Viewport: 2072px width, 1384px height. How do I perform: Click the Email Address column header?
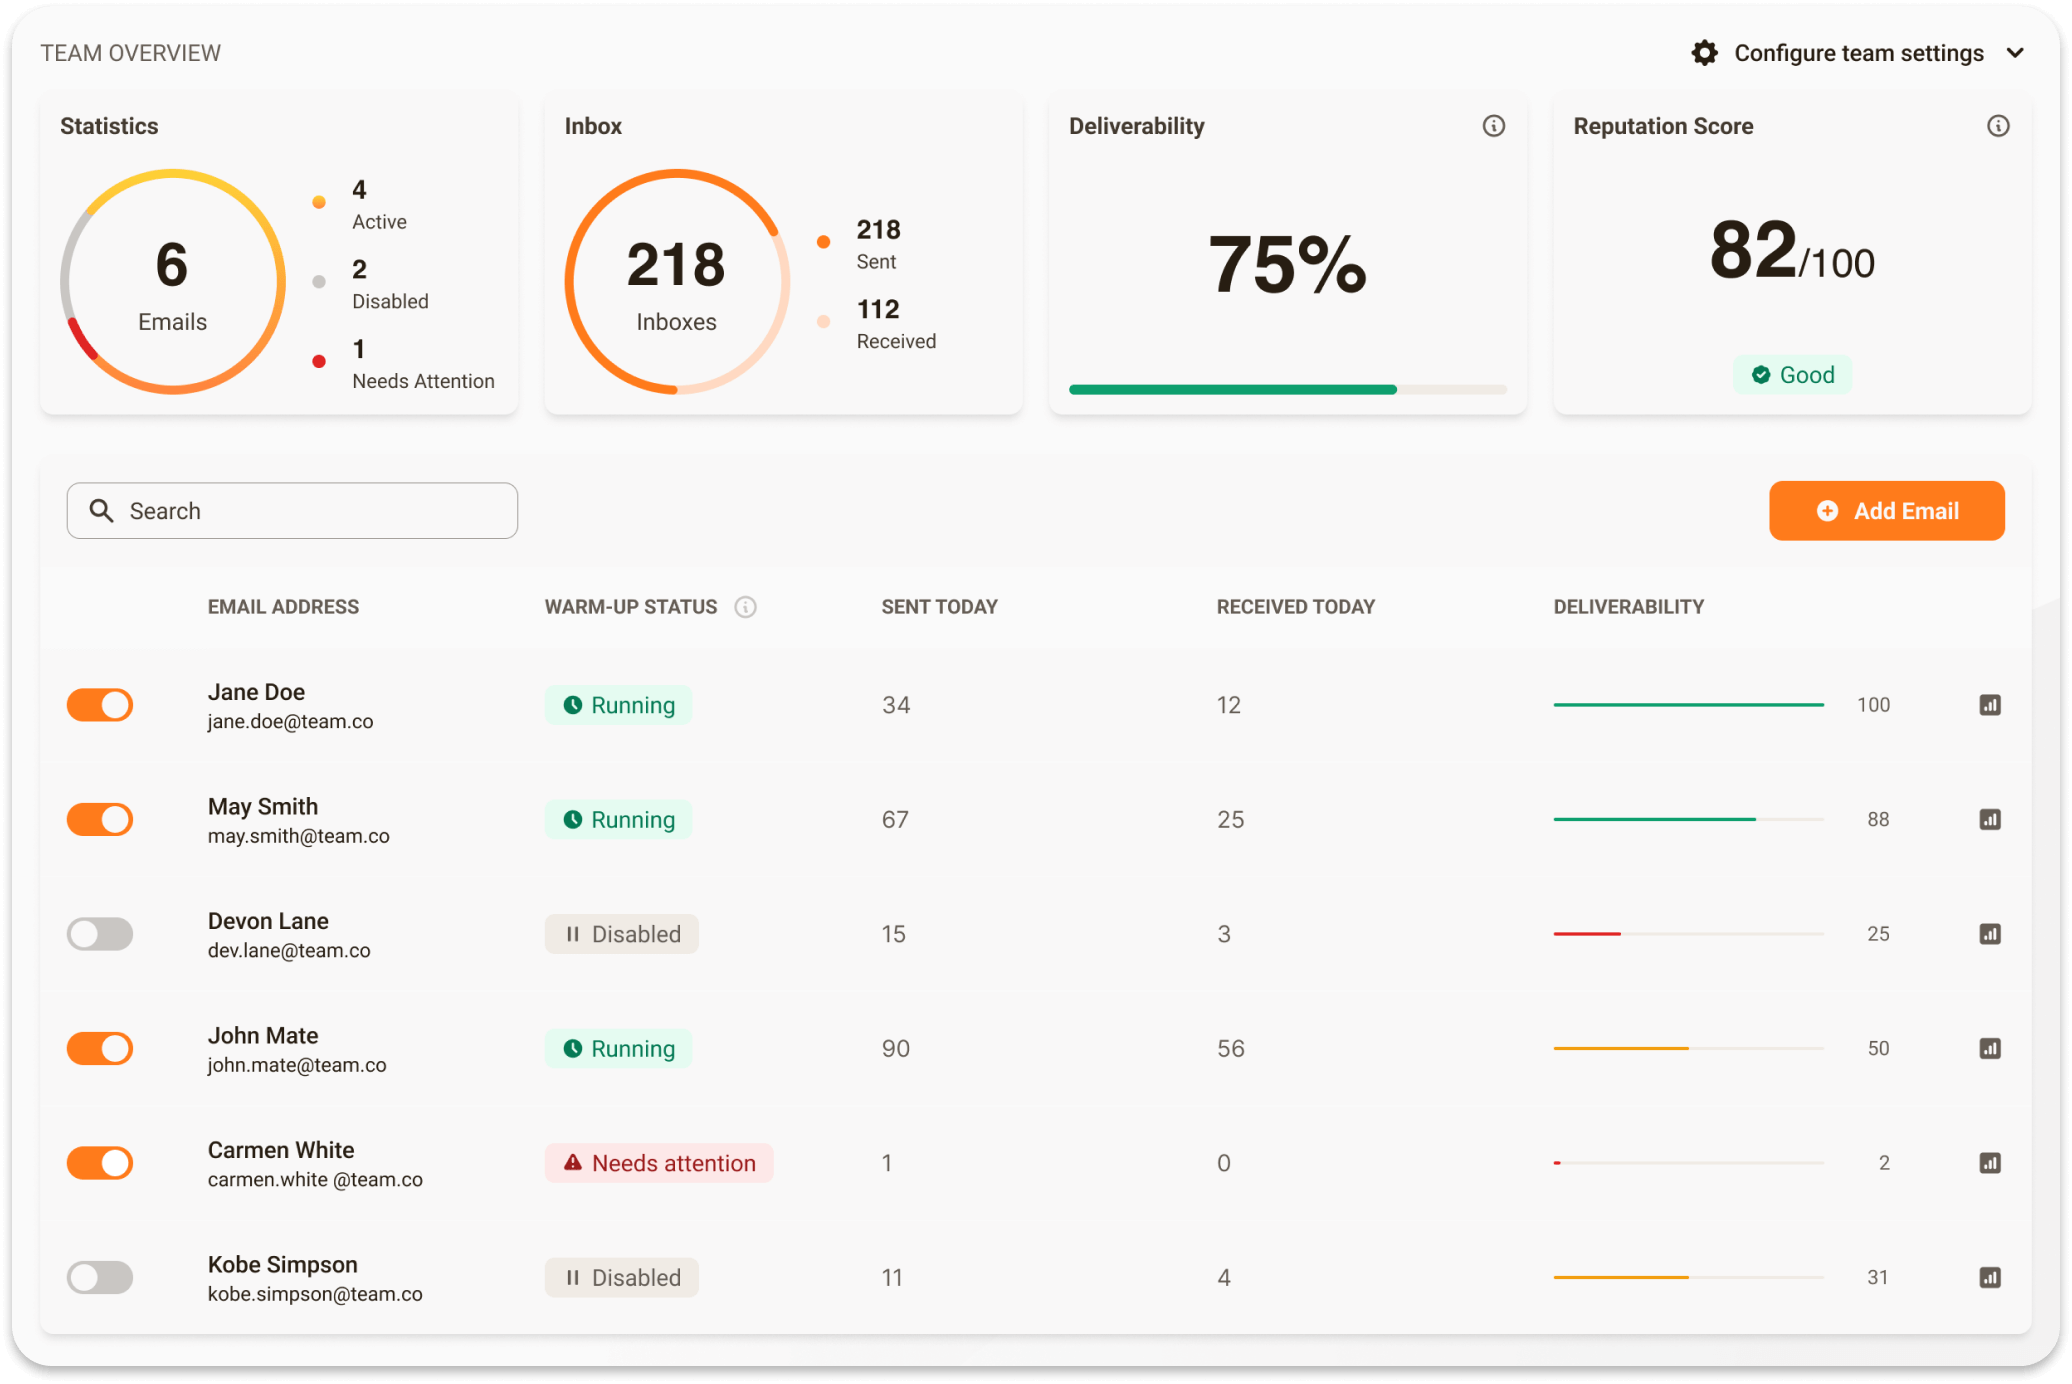tap(283, 607)
